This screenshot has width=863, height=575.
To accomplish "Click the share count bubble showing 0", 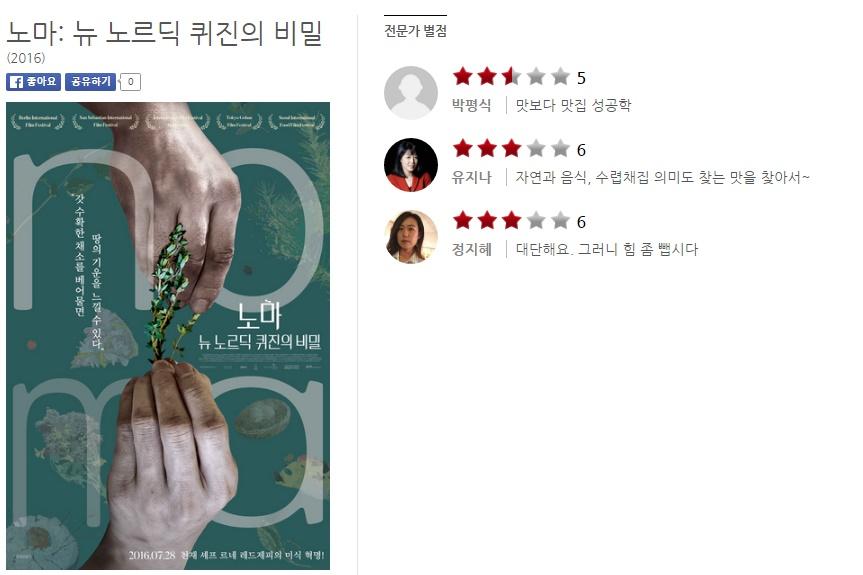I will click(x=130, y=81).
